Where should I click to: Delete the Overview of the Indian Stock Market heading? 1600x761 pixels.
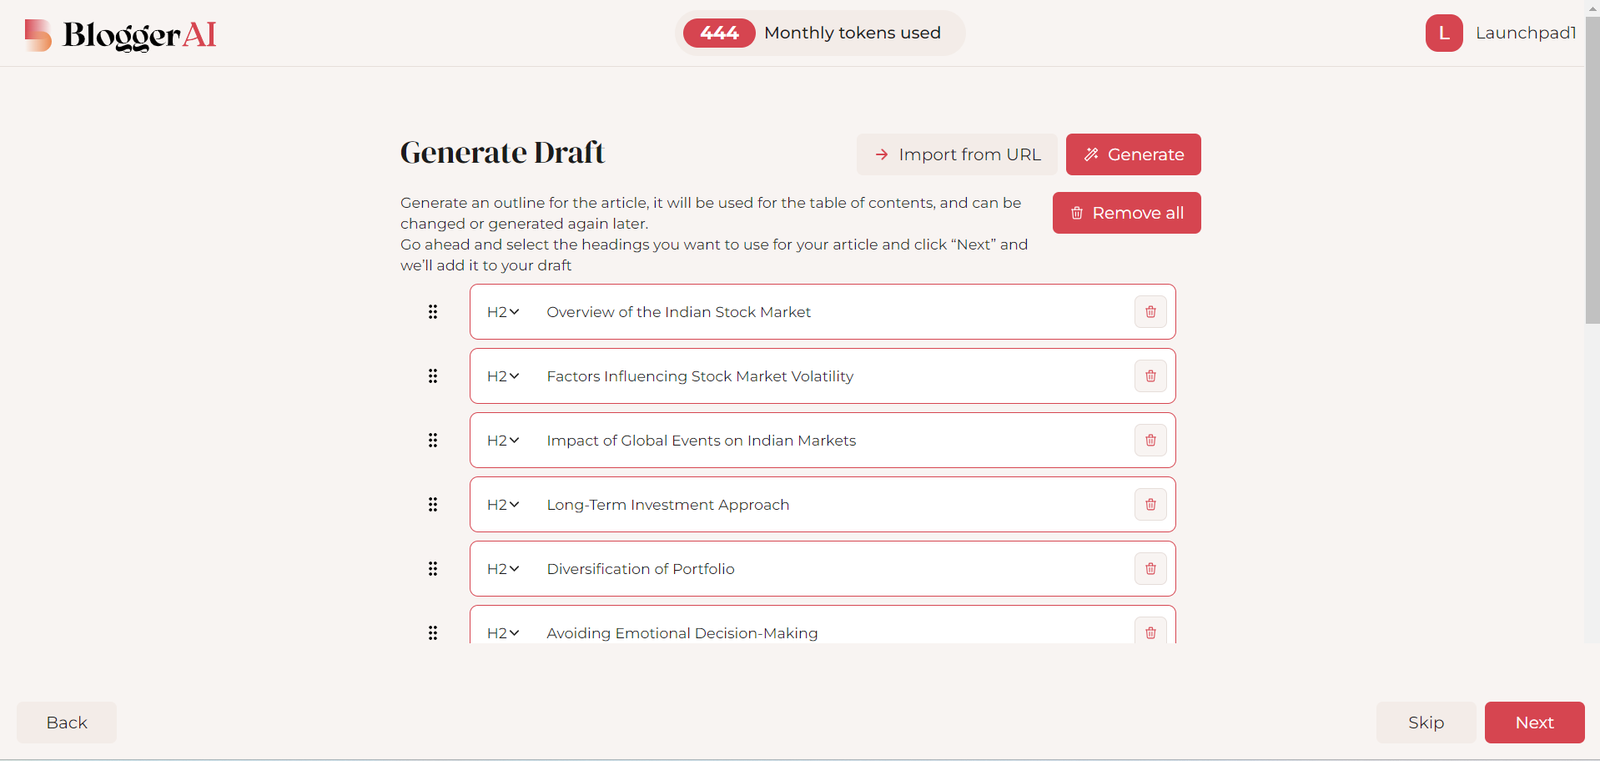click(x=1150, y=312)
